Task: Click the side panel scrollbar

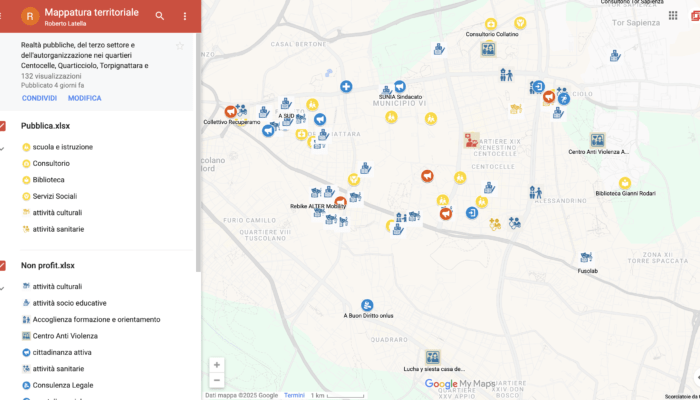Action: 198,152
